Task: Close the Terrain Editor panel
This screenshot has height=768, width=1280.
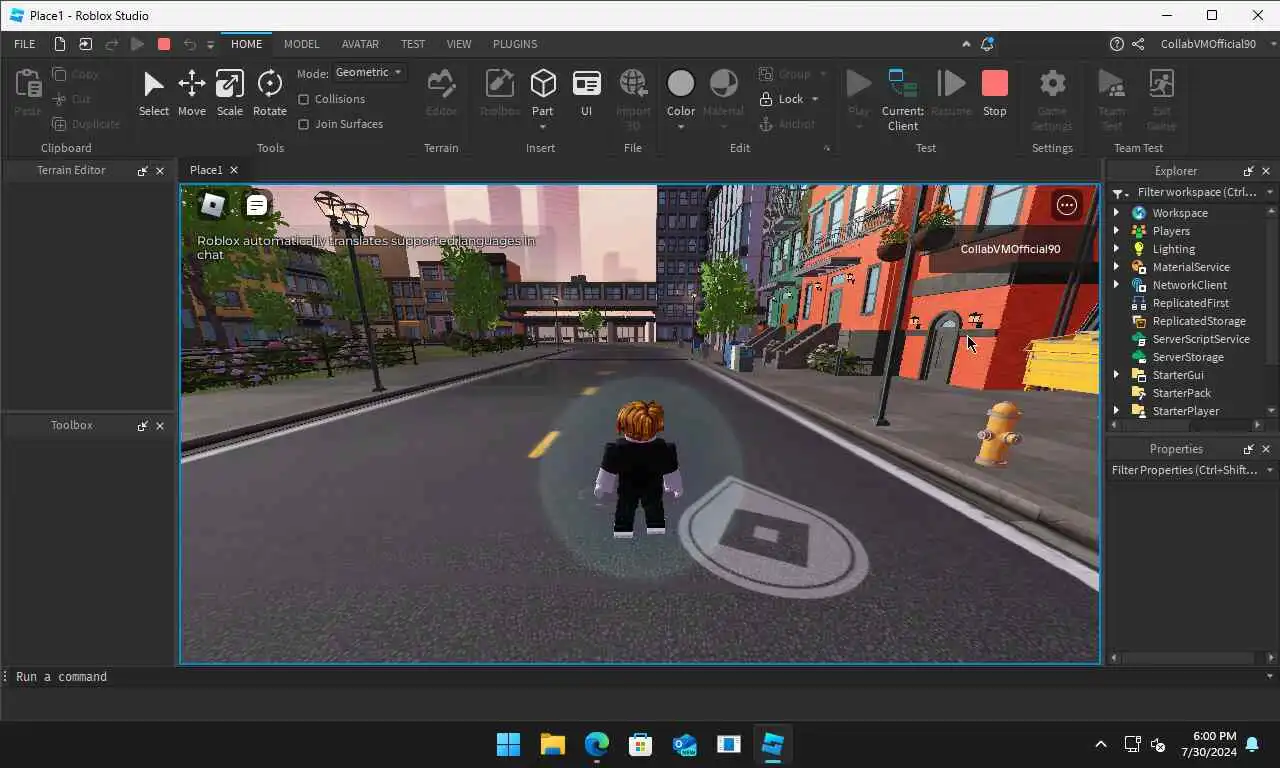Action: (x=160, y=171)
